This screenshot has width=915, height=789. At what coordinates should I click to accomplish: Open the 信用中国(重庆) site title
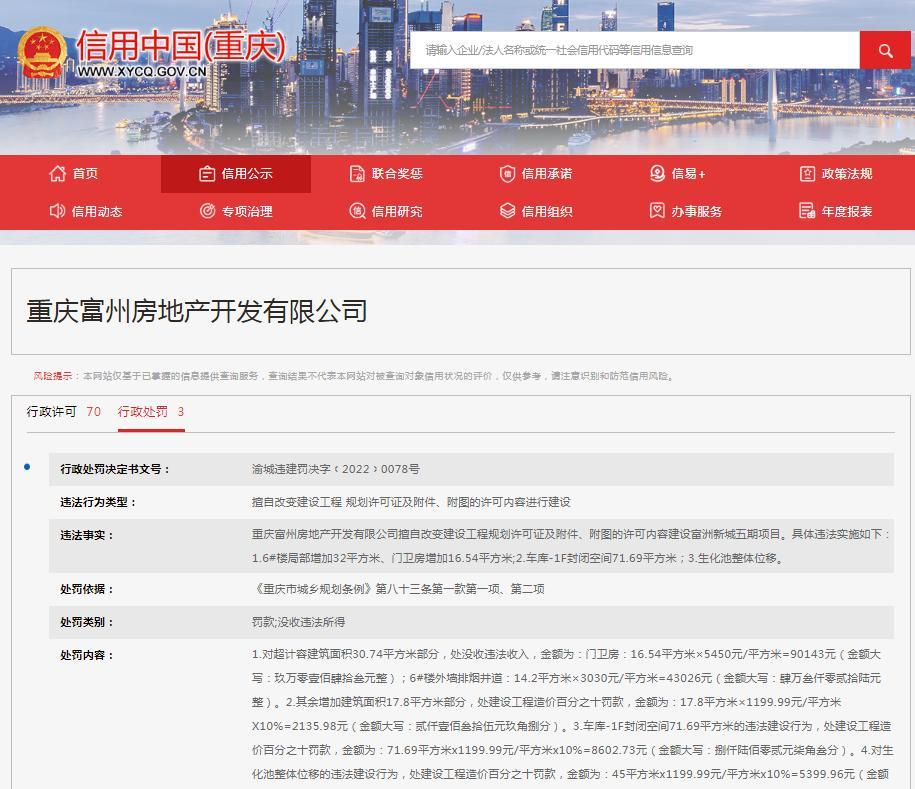pyautogui.click(x=181, y=46)
